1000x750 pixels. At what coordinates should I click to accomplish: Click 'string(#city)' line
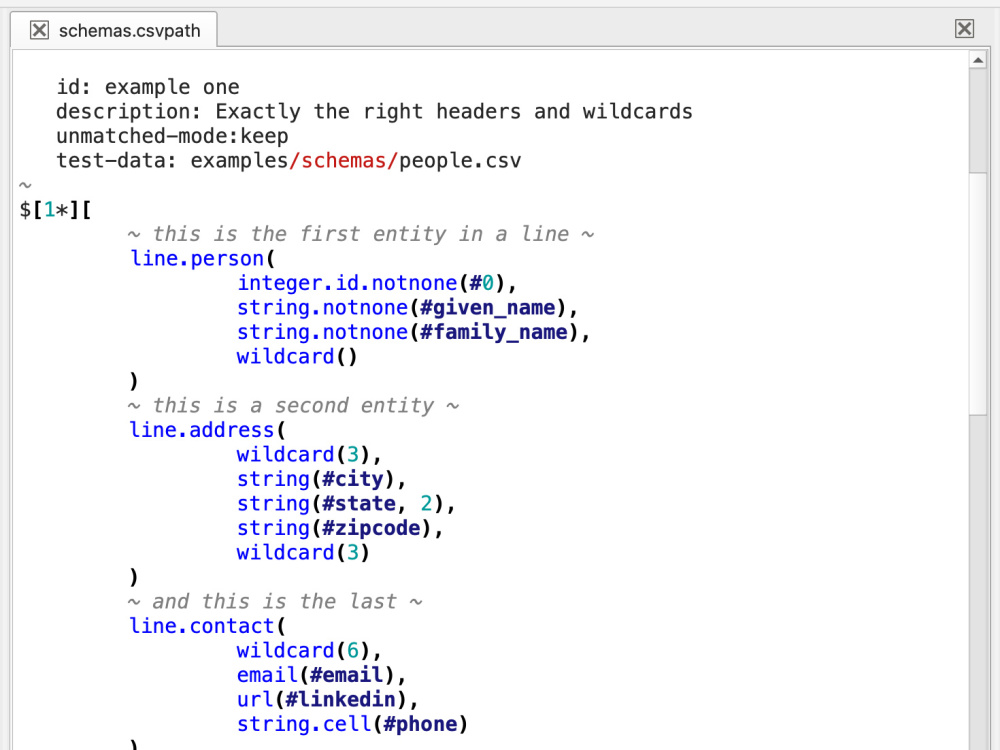click(x=321, y=479)
